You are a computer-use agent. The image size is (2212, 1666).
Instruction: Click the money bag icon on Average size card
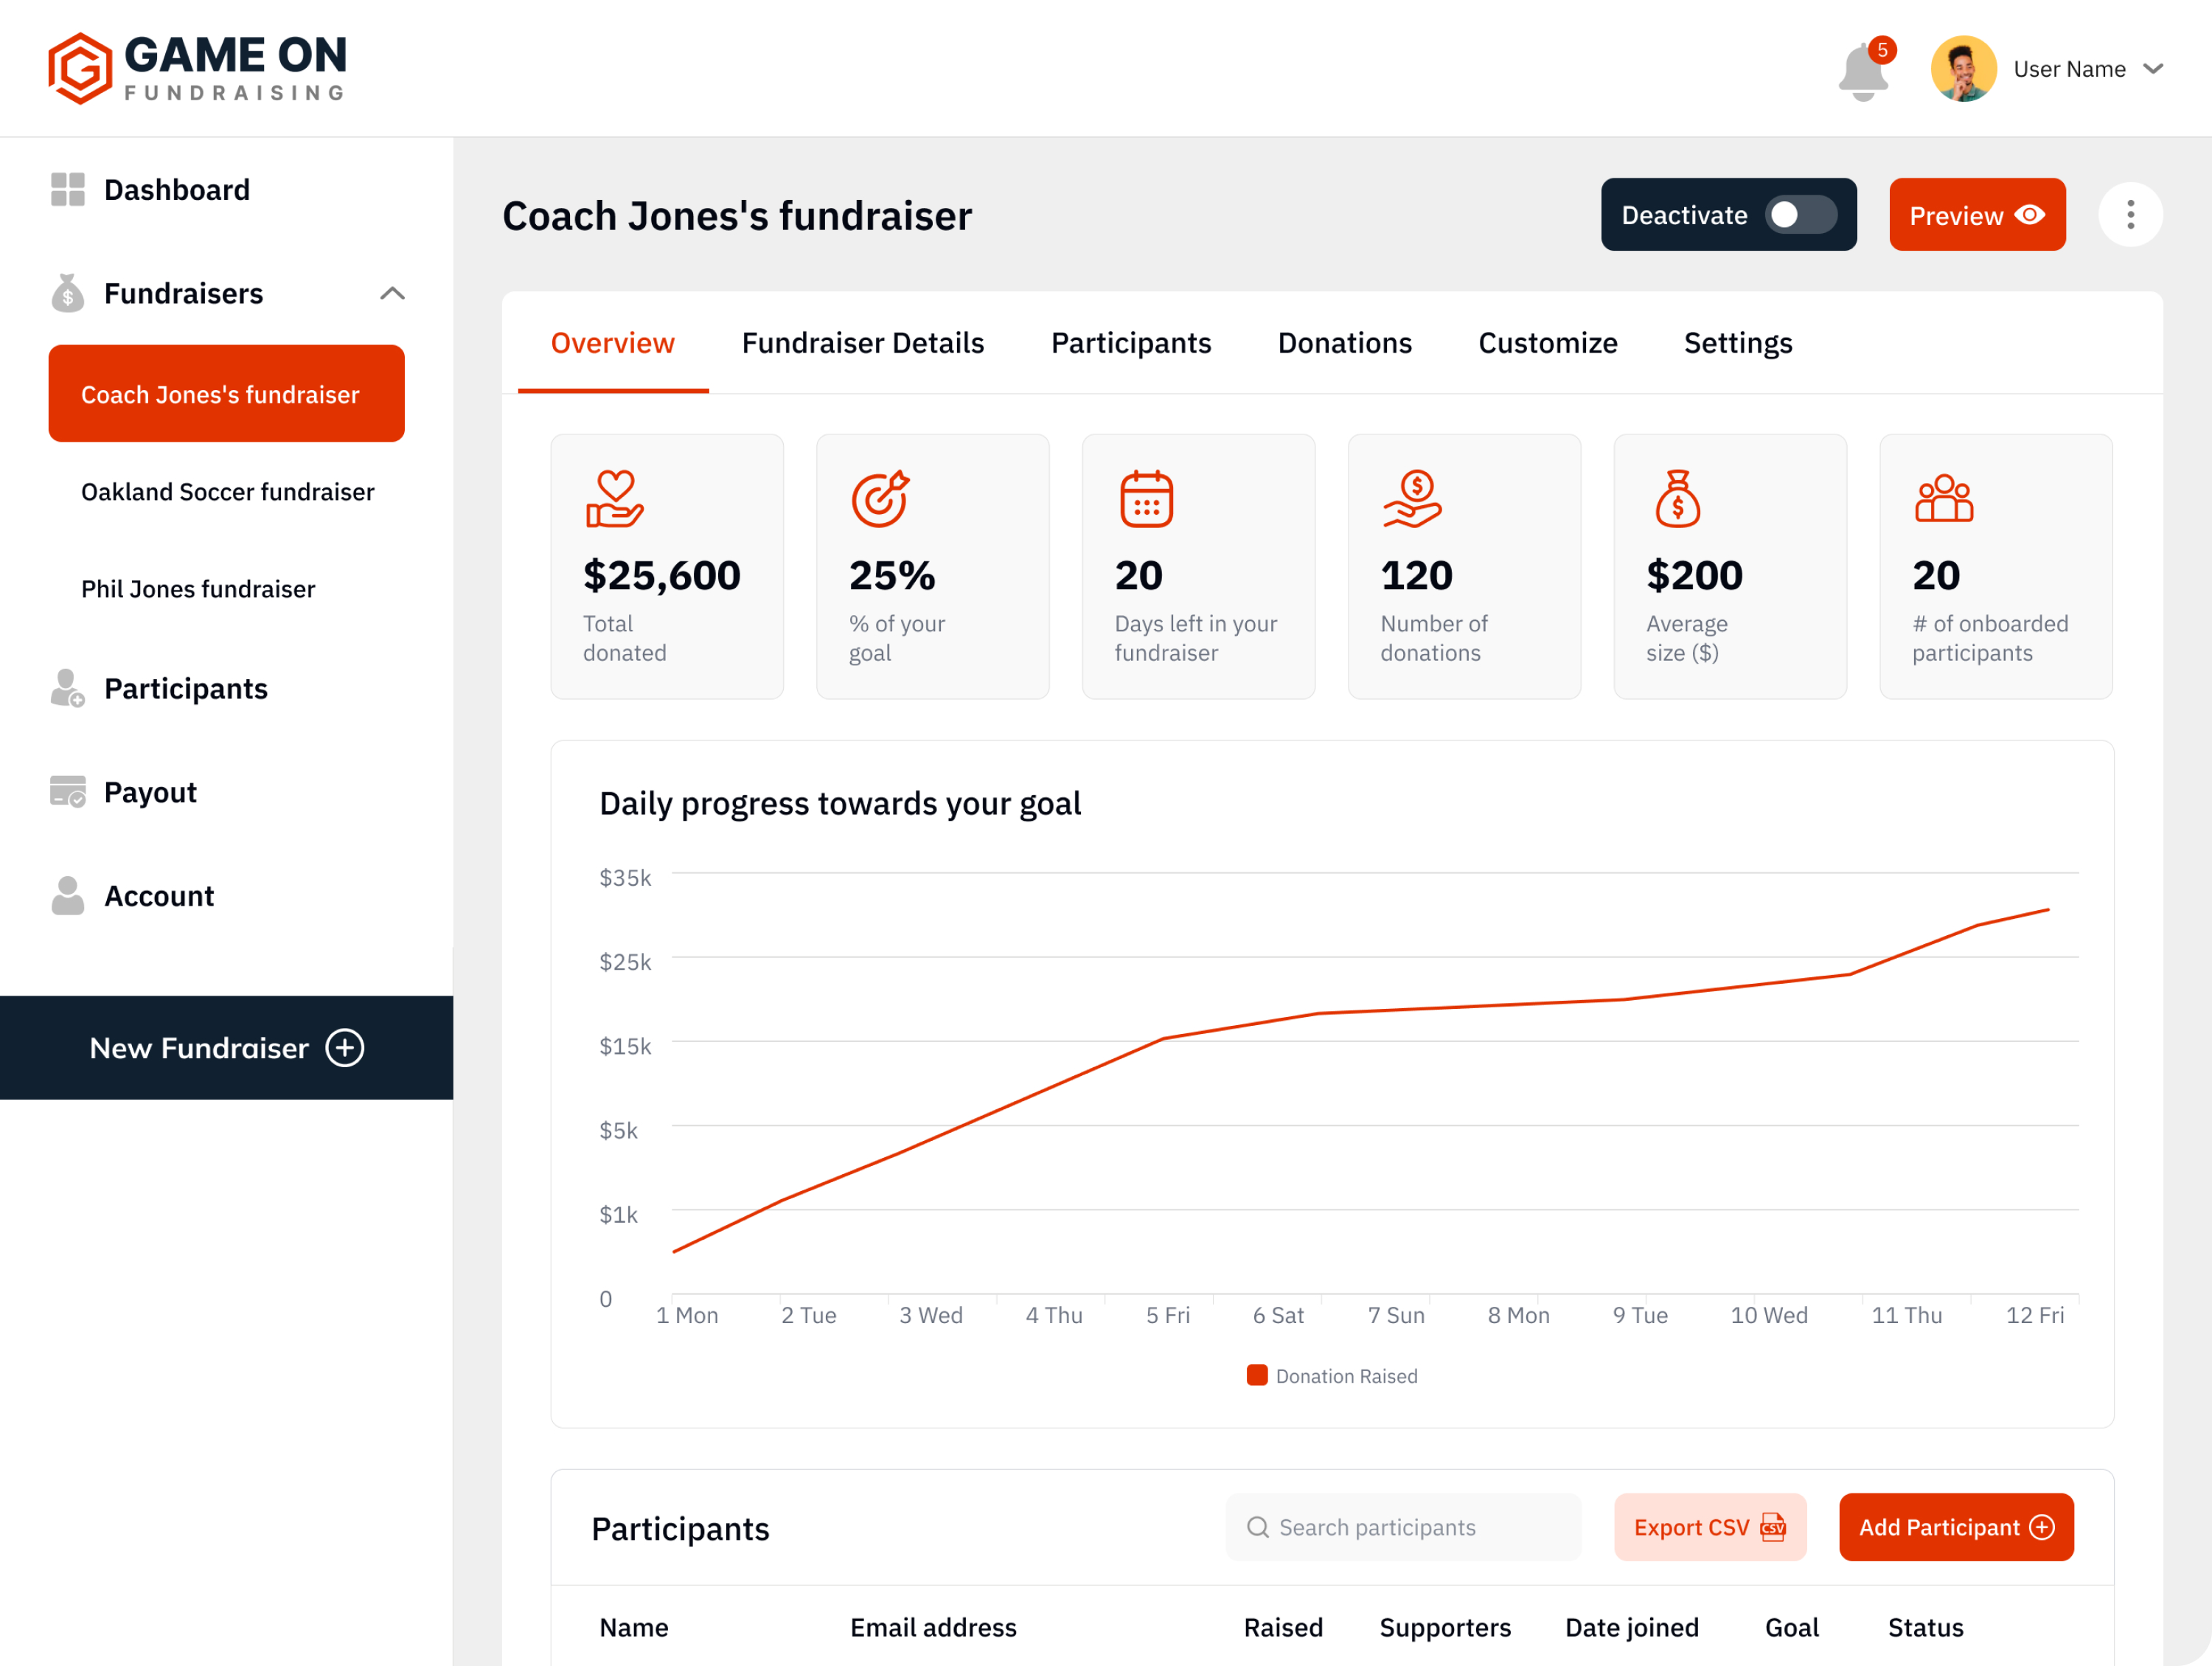pyautogui.click(x=1677, y=498)
